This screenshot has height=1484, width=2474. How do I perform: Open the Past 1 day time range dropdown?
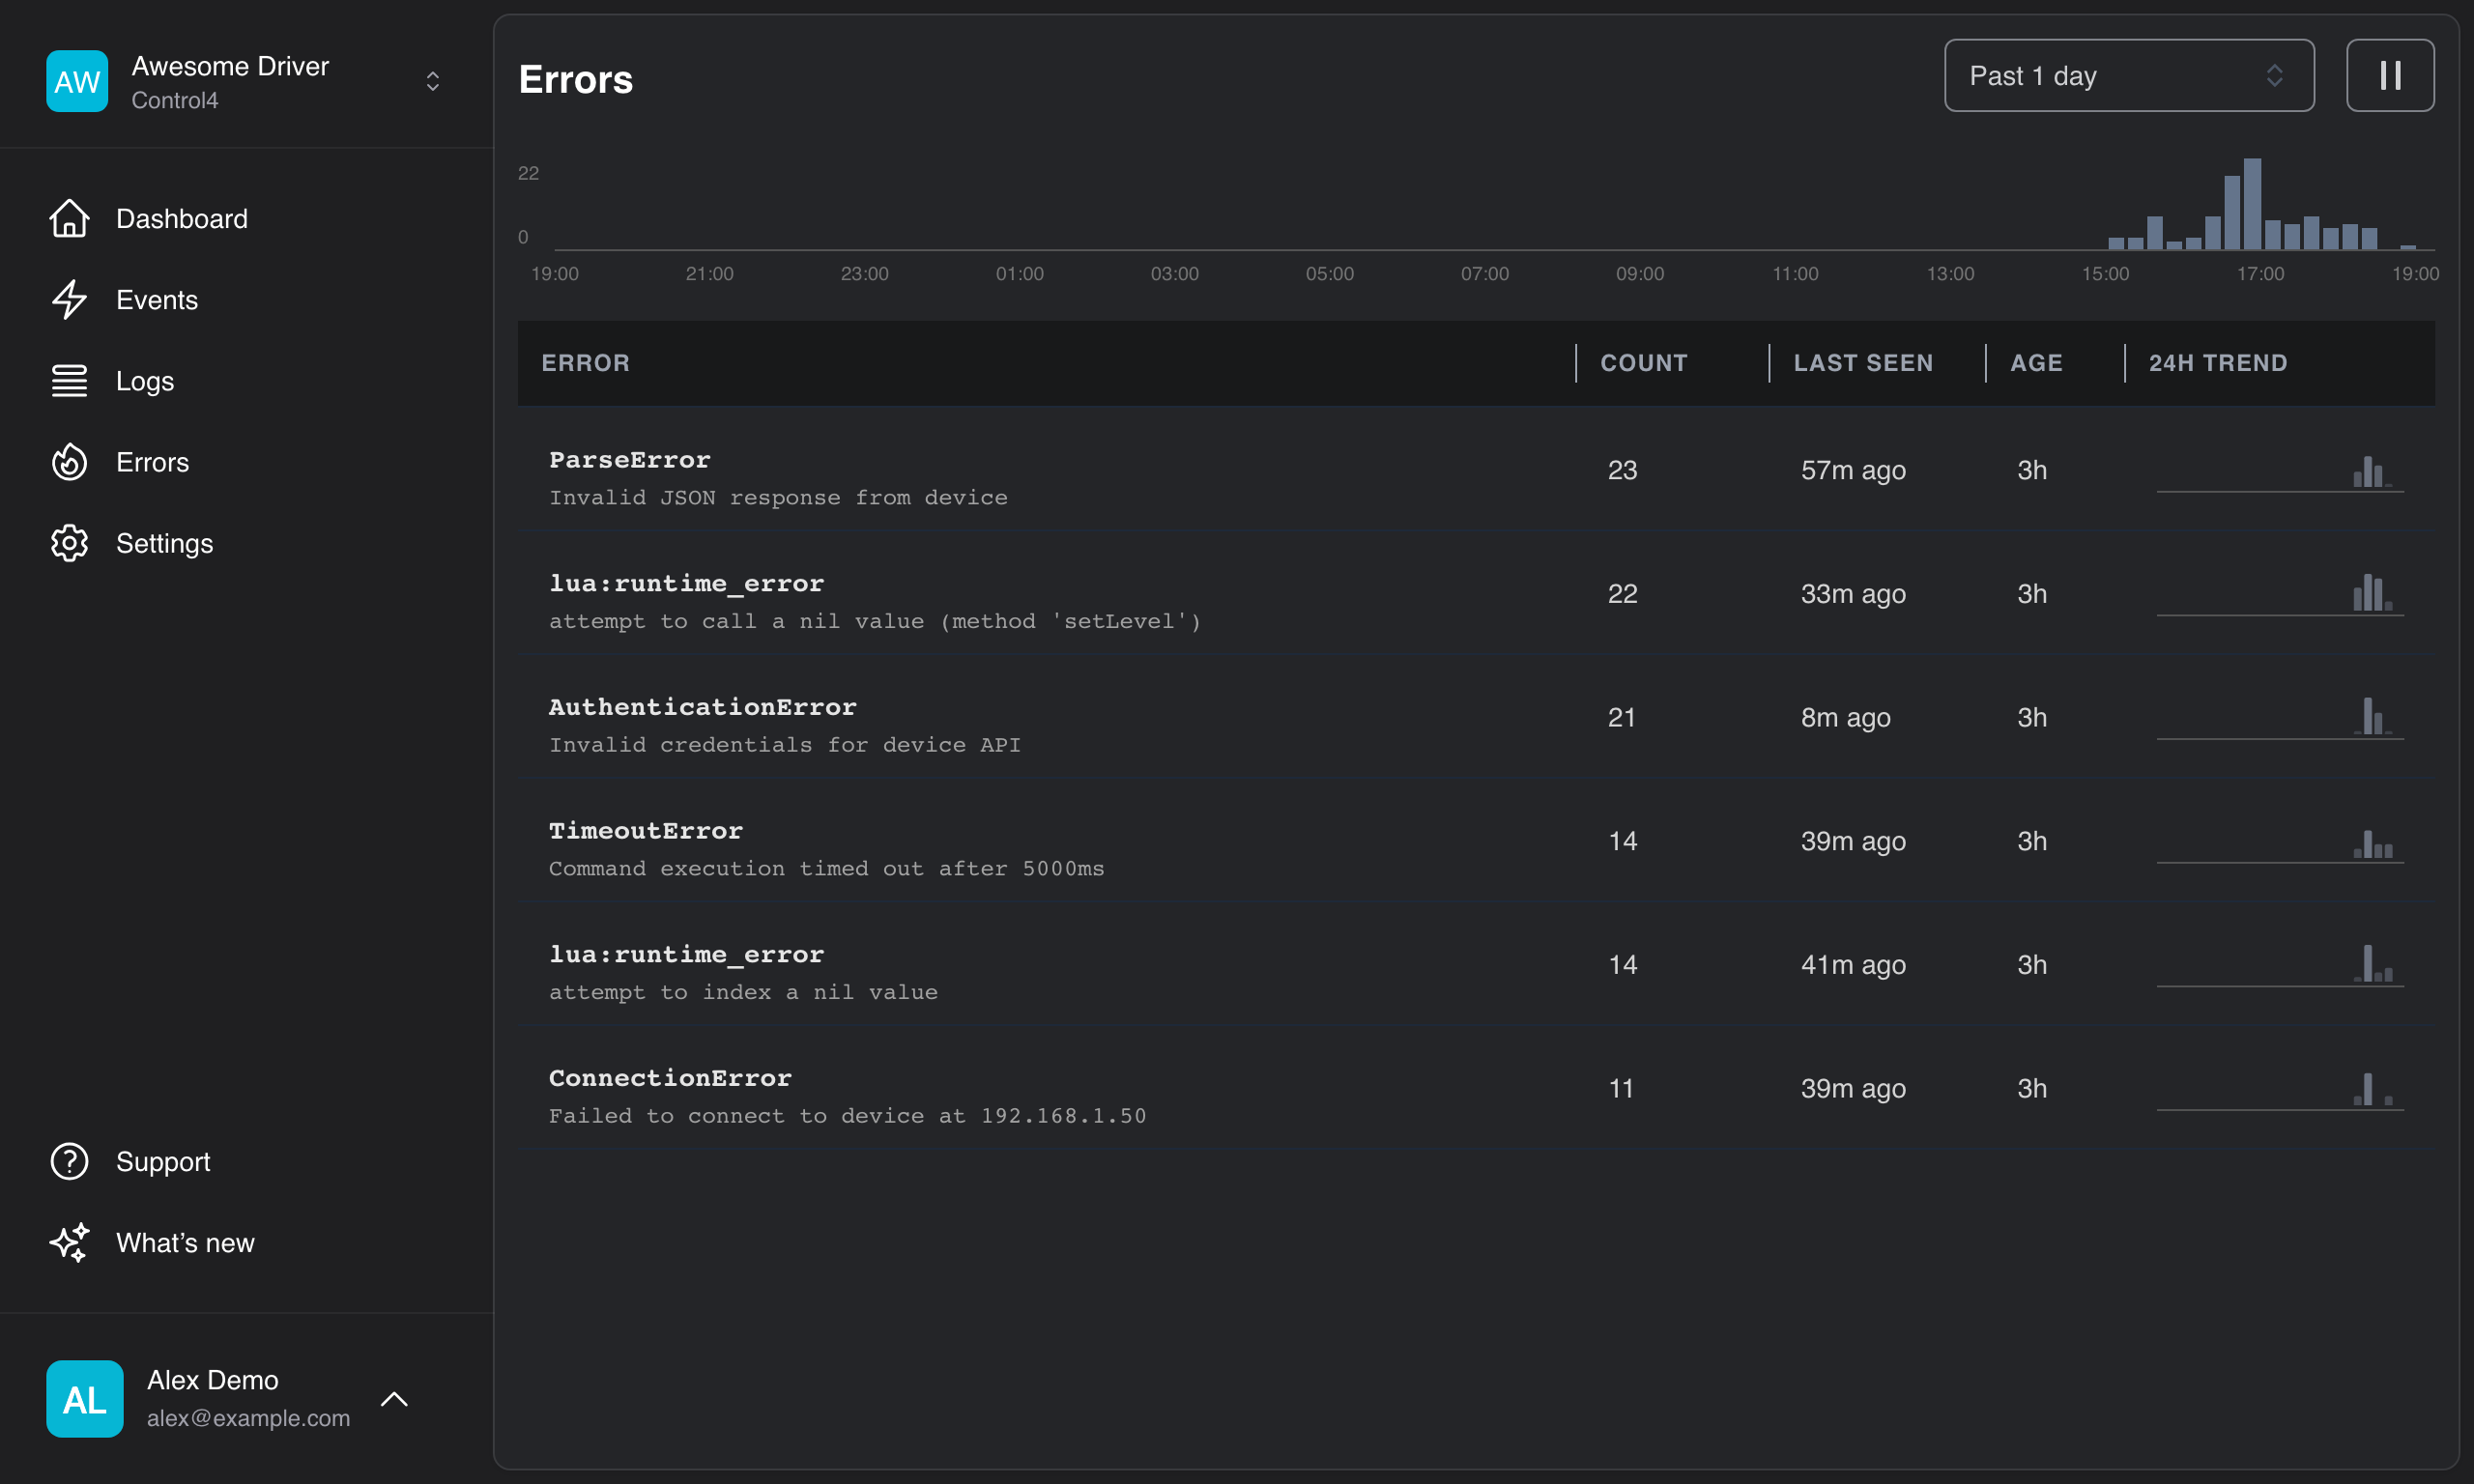[2129, 75]
